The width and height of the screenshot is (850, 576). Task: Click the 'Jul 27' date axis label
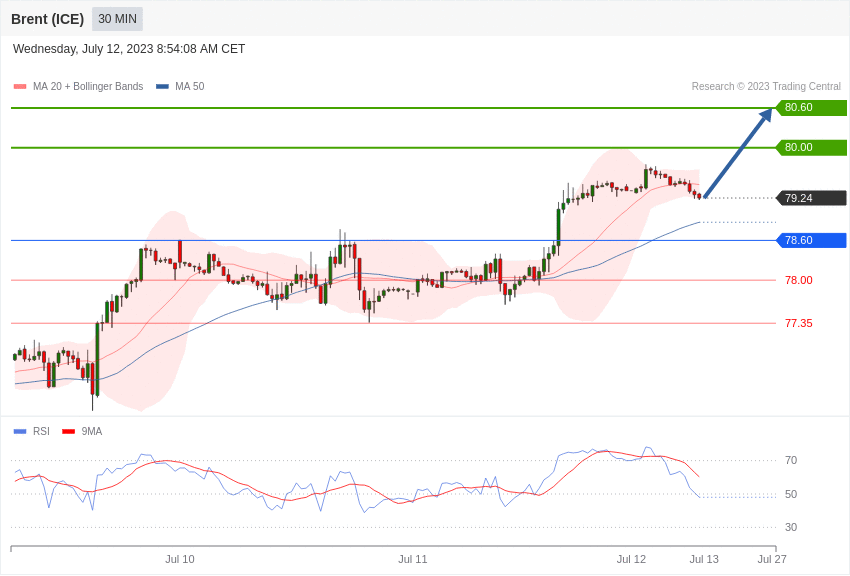772,559
